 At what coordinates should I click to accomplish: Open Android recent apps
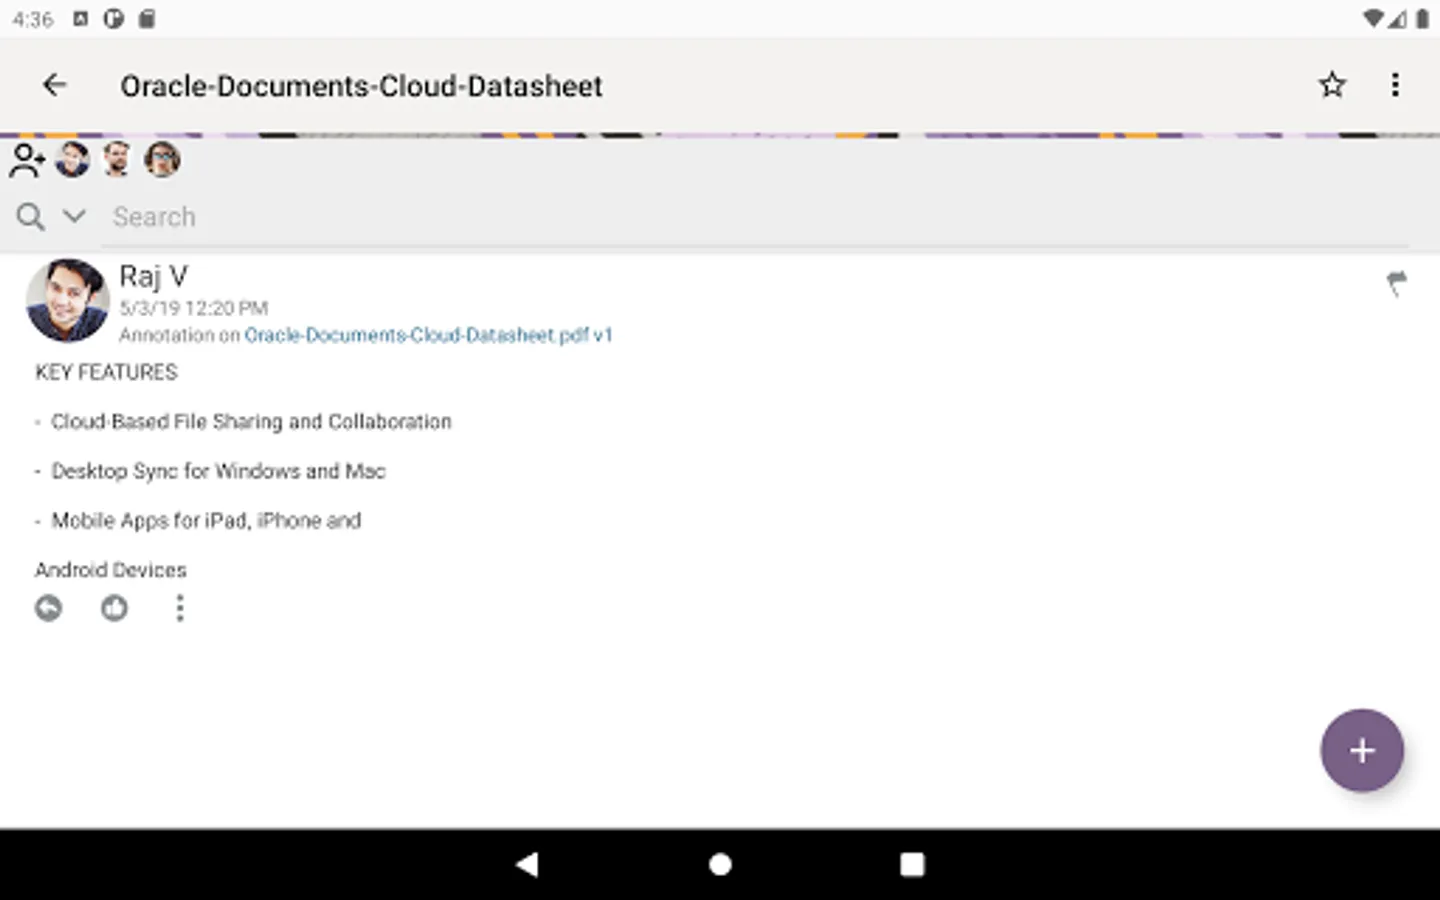[x=912, y=864]
